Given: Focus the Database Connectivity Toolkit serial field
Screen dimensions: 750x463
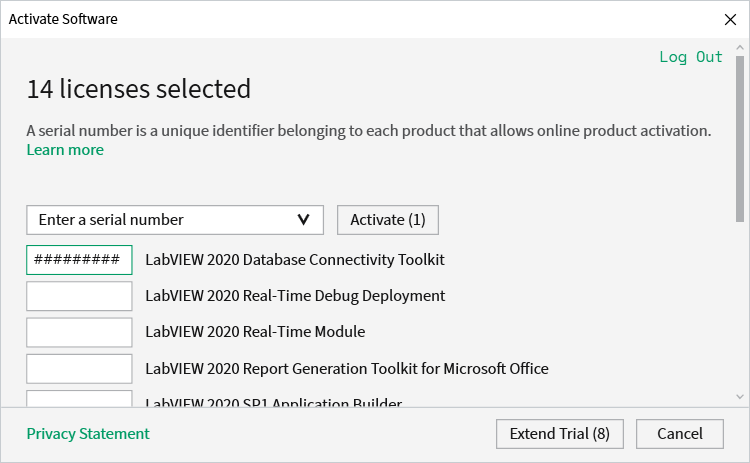Looking at the screenshot, I should coord(79,260).
